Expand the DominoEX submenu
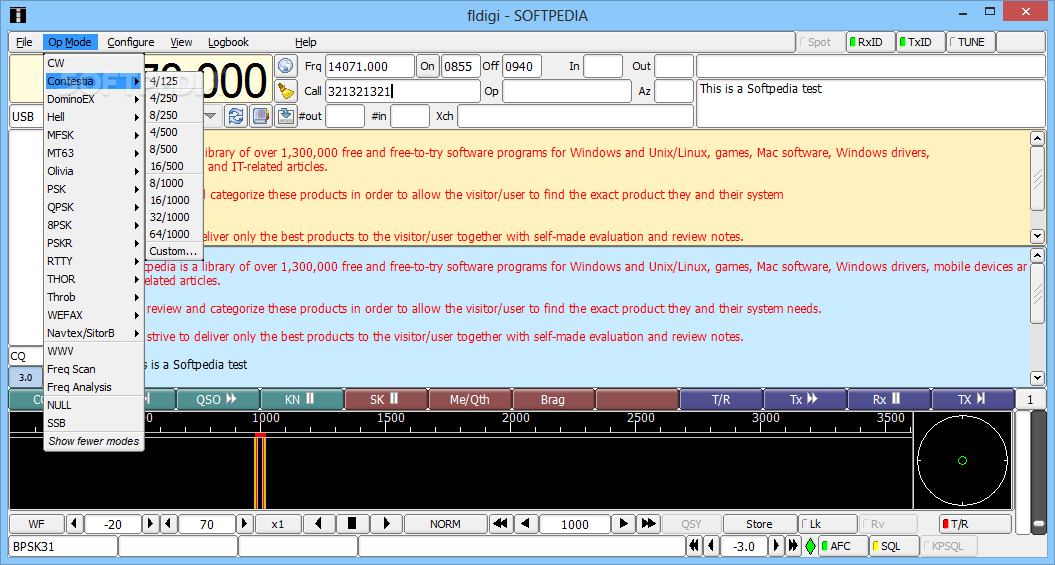Viewport: 1055px width, 565px height. pos(94,99)
